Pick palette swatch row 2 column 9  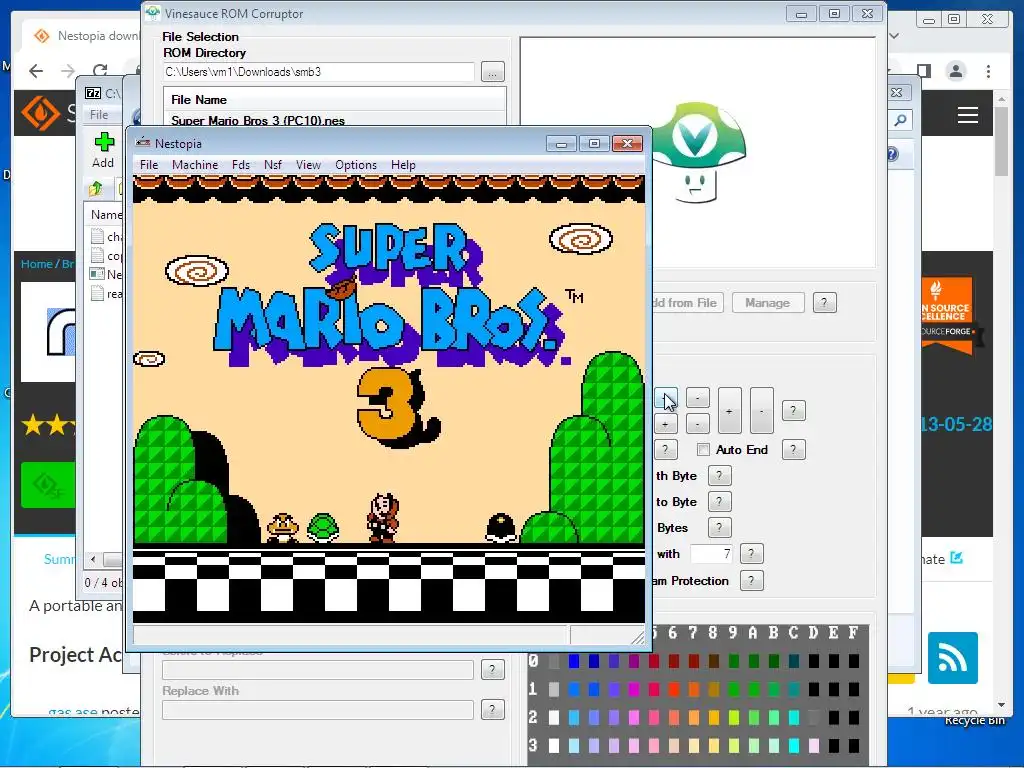[734, 717]
